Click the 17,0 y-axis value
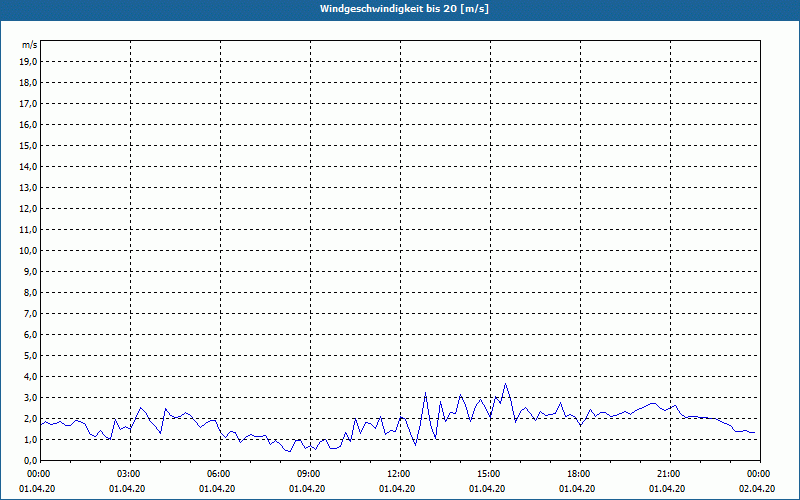The image size is (800, 500). (28, 104)
